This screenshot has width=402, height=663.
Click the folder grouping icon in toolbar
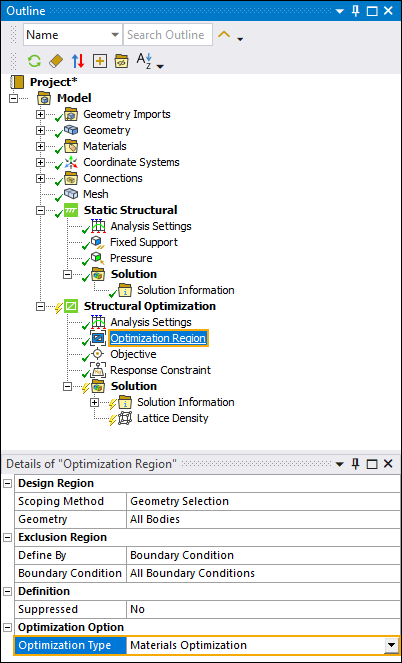click(121, 61)
